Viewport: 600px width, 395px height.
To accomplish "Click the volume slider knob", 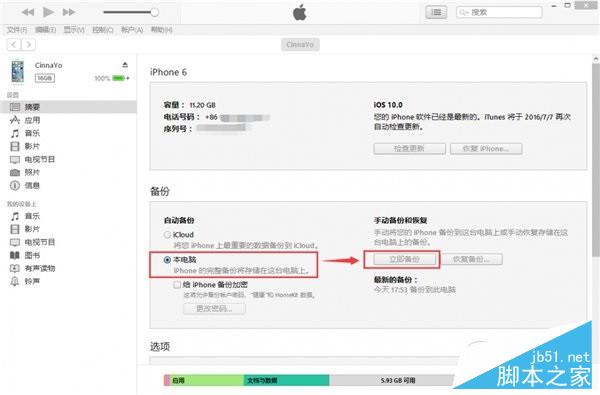I will pyautogui.click(x=154, y=12).
